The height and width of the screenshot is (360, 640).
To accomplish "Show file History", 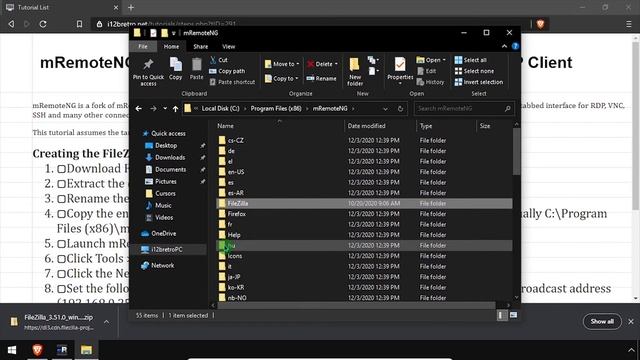I will click(x=430, y=82).
